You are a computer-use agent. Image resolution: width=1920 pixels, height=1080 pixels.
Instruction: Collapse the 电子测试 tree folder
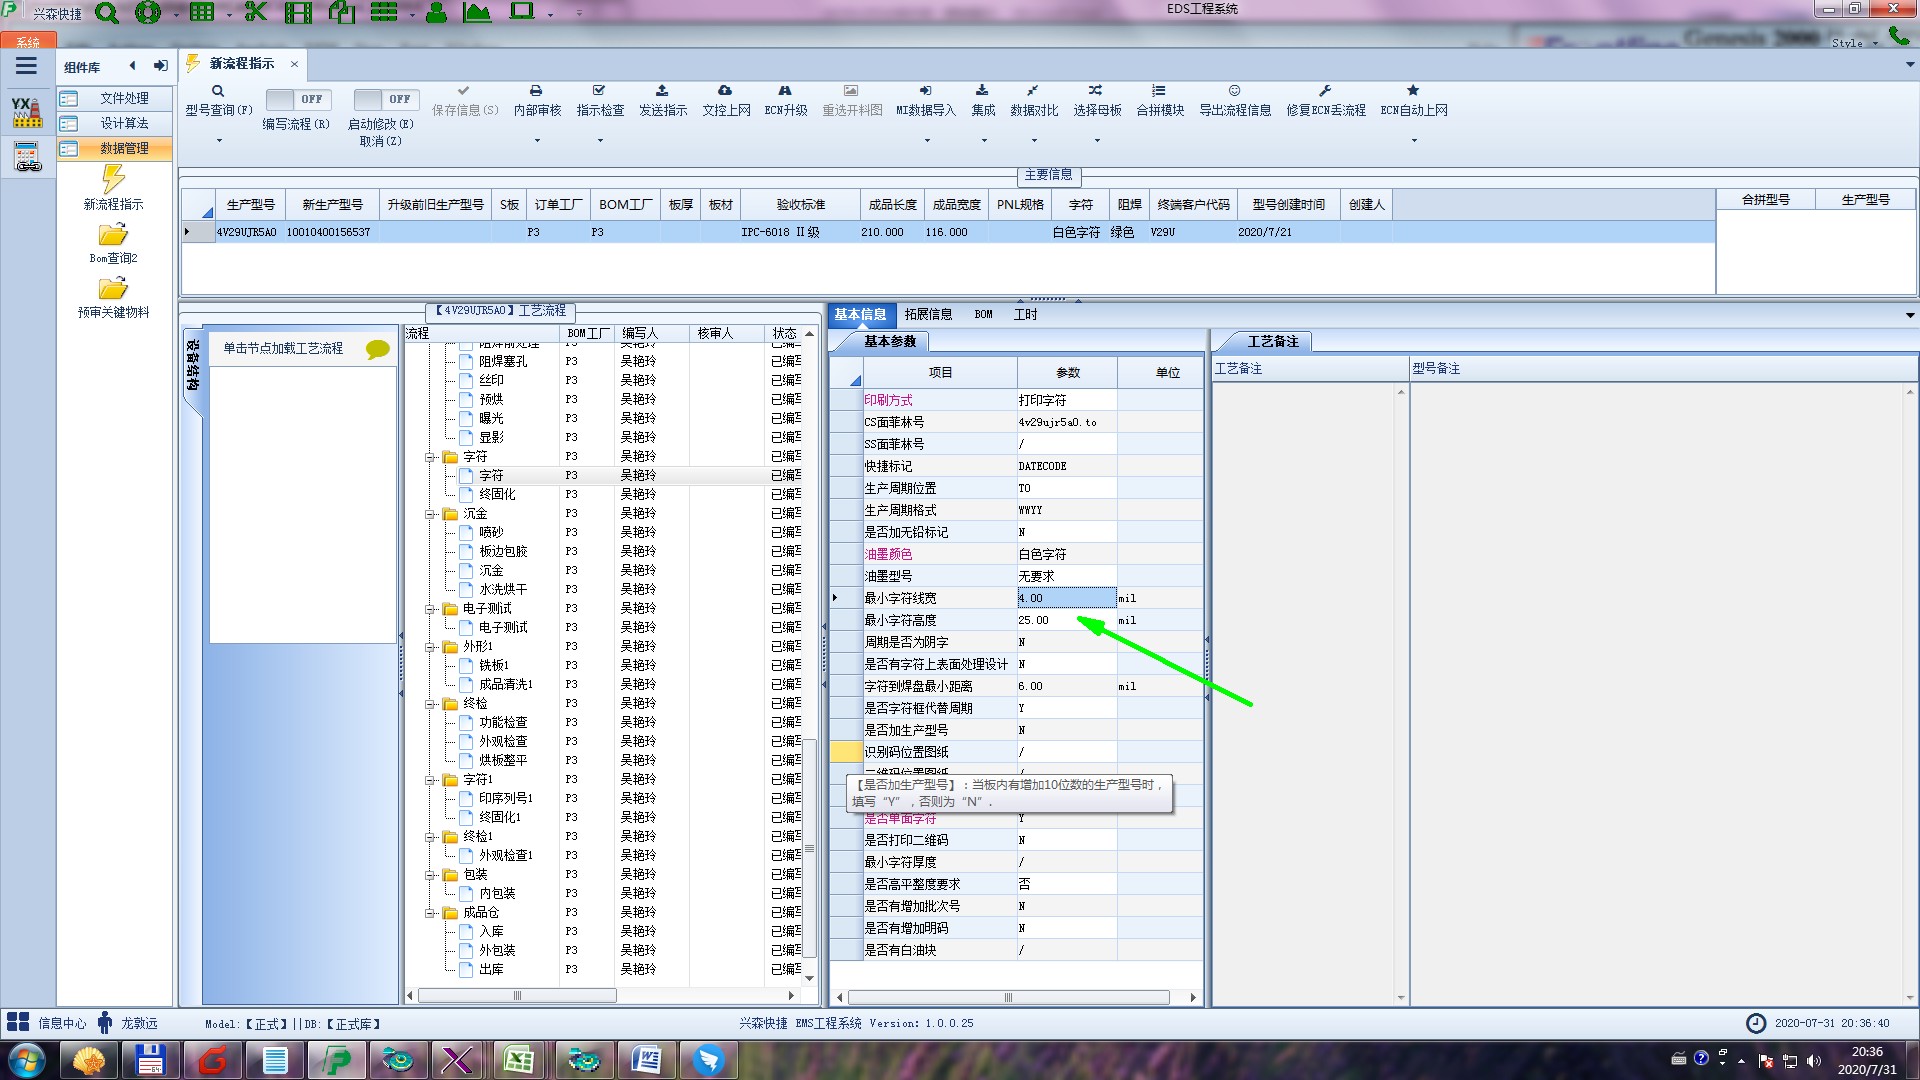pos(431,609)
